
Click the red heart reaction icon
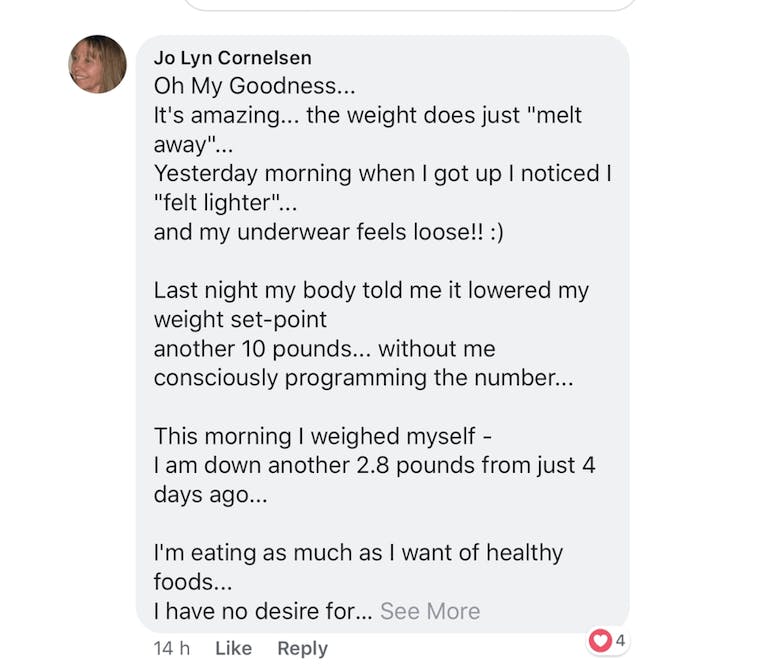click(x=600, y=641)
